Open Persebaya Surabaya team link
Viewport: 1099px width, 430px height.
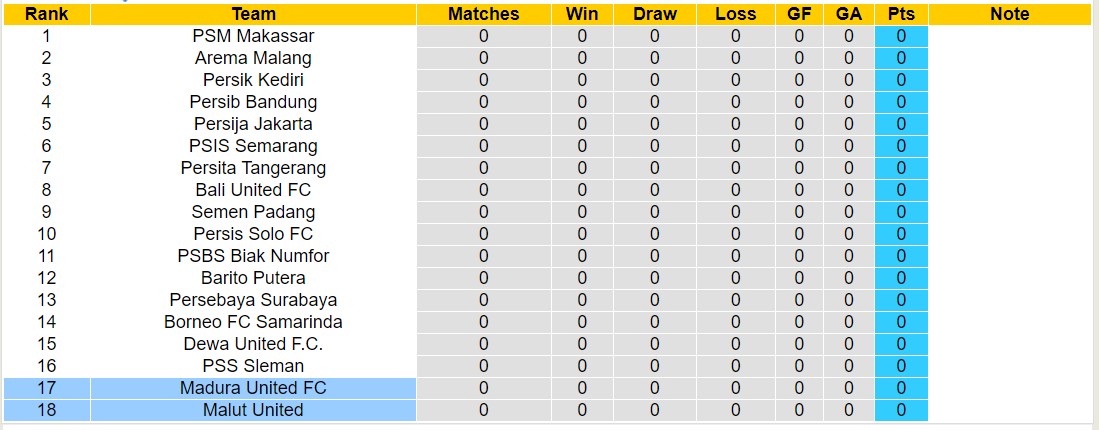pyautogui.click(x=253, y=300)
